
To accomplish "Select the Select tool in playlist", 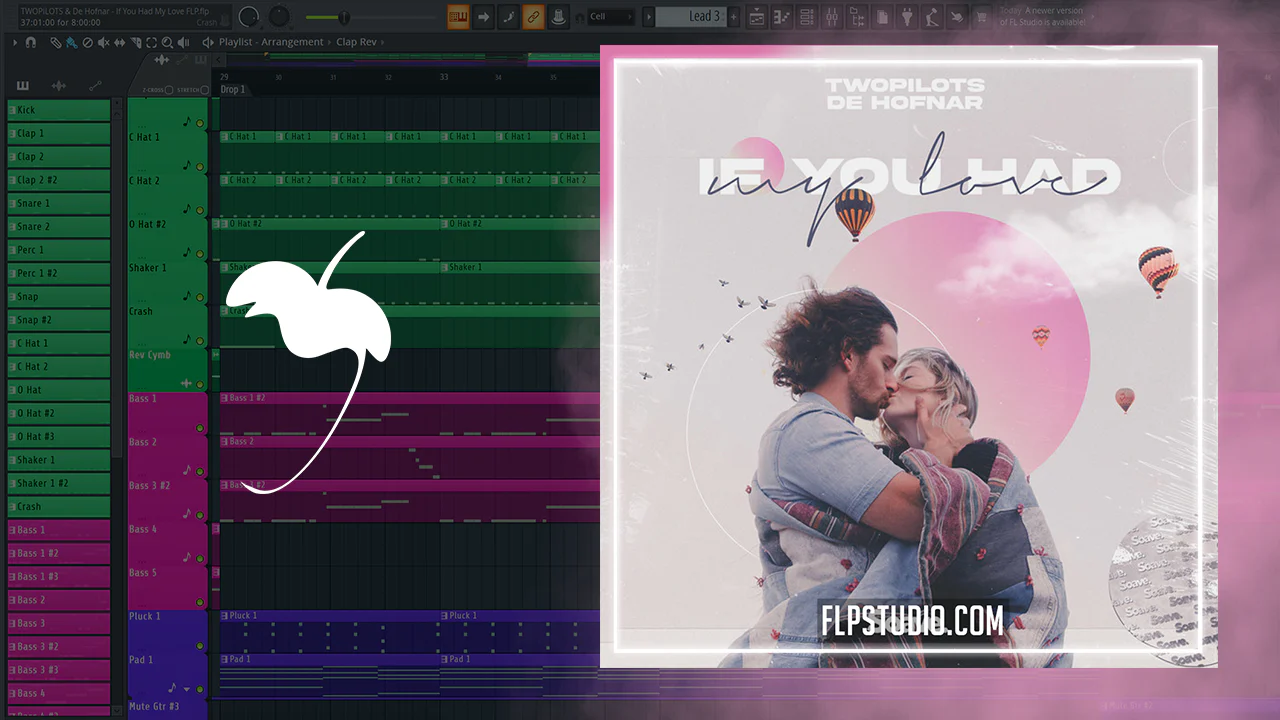I will coord(151,43).
